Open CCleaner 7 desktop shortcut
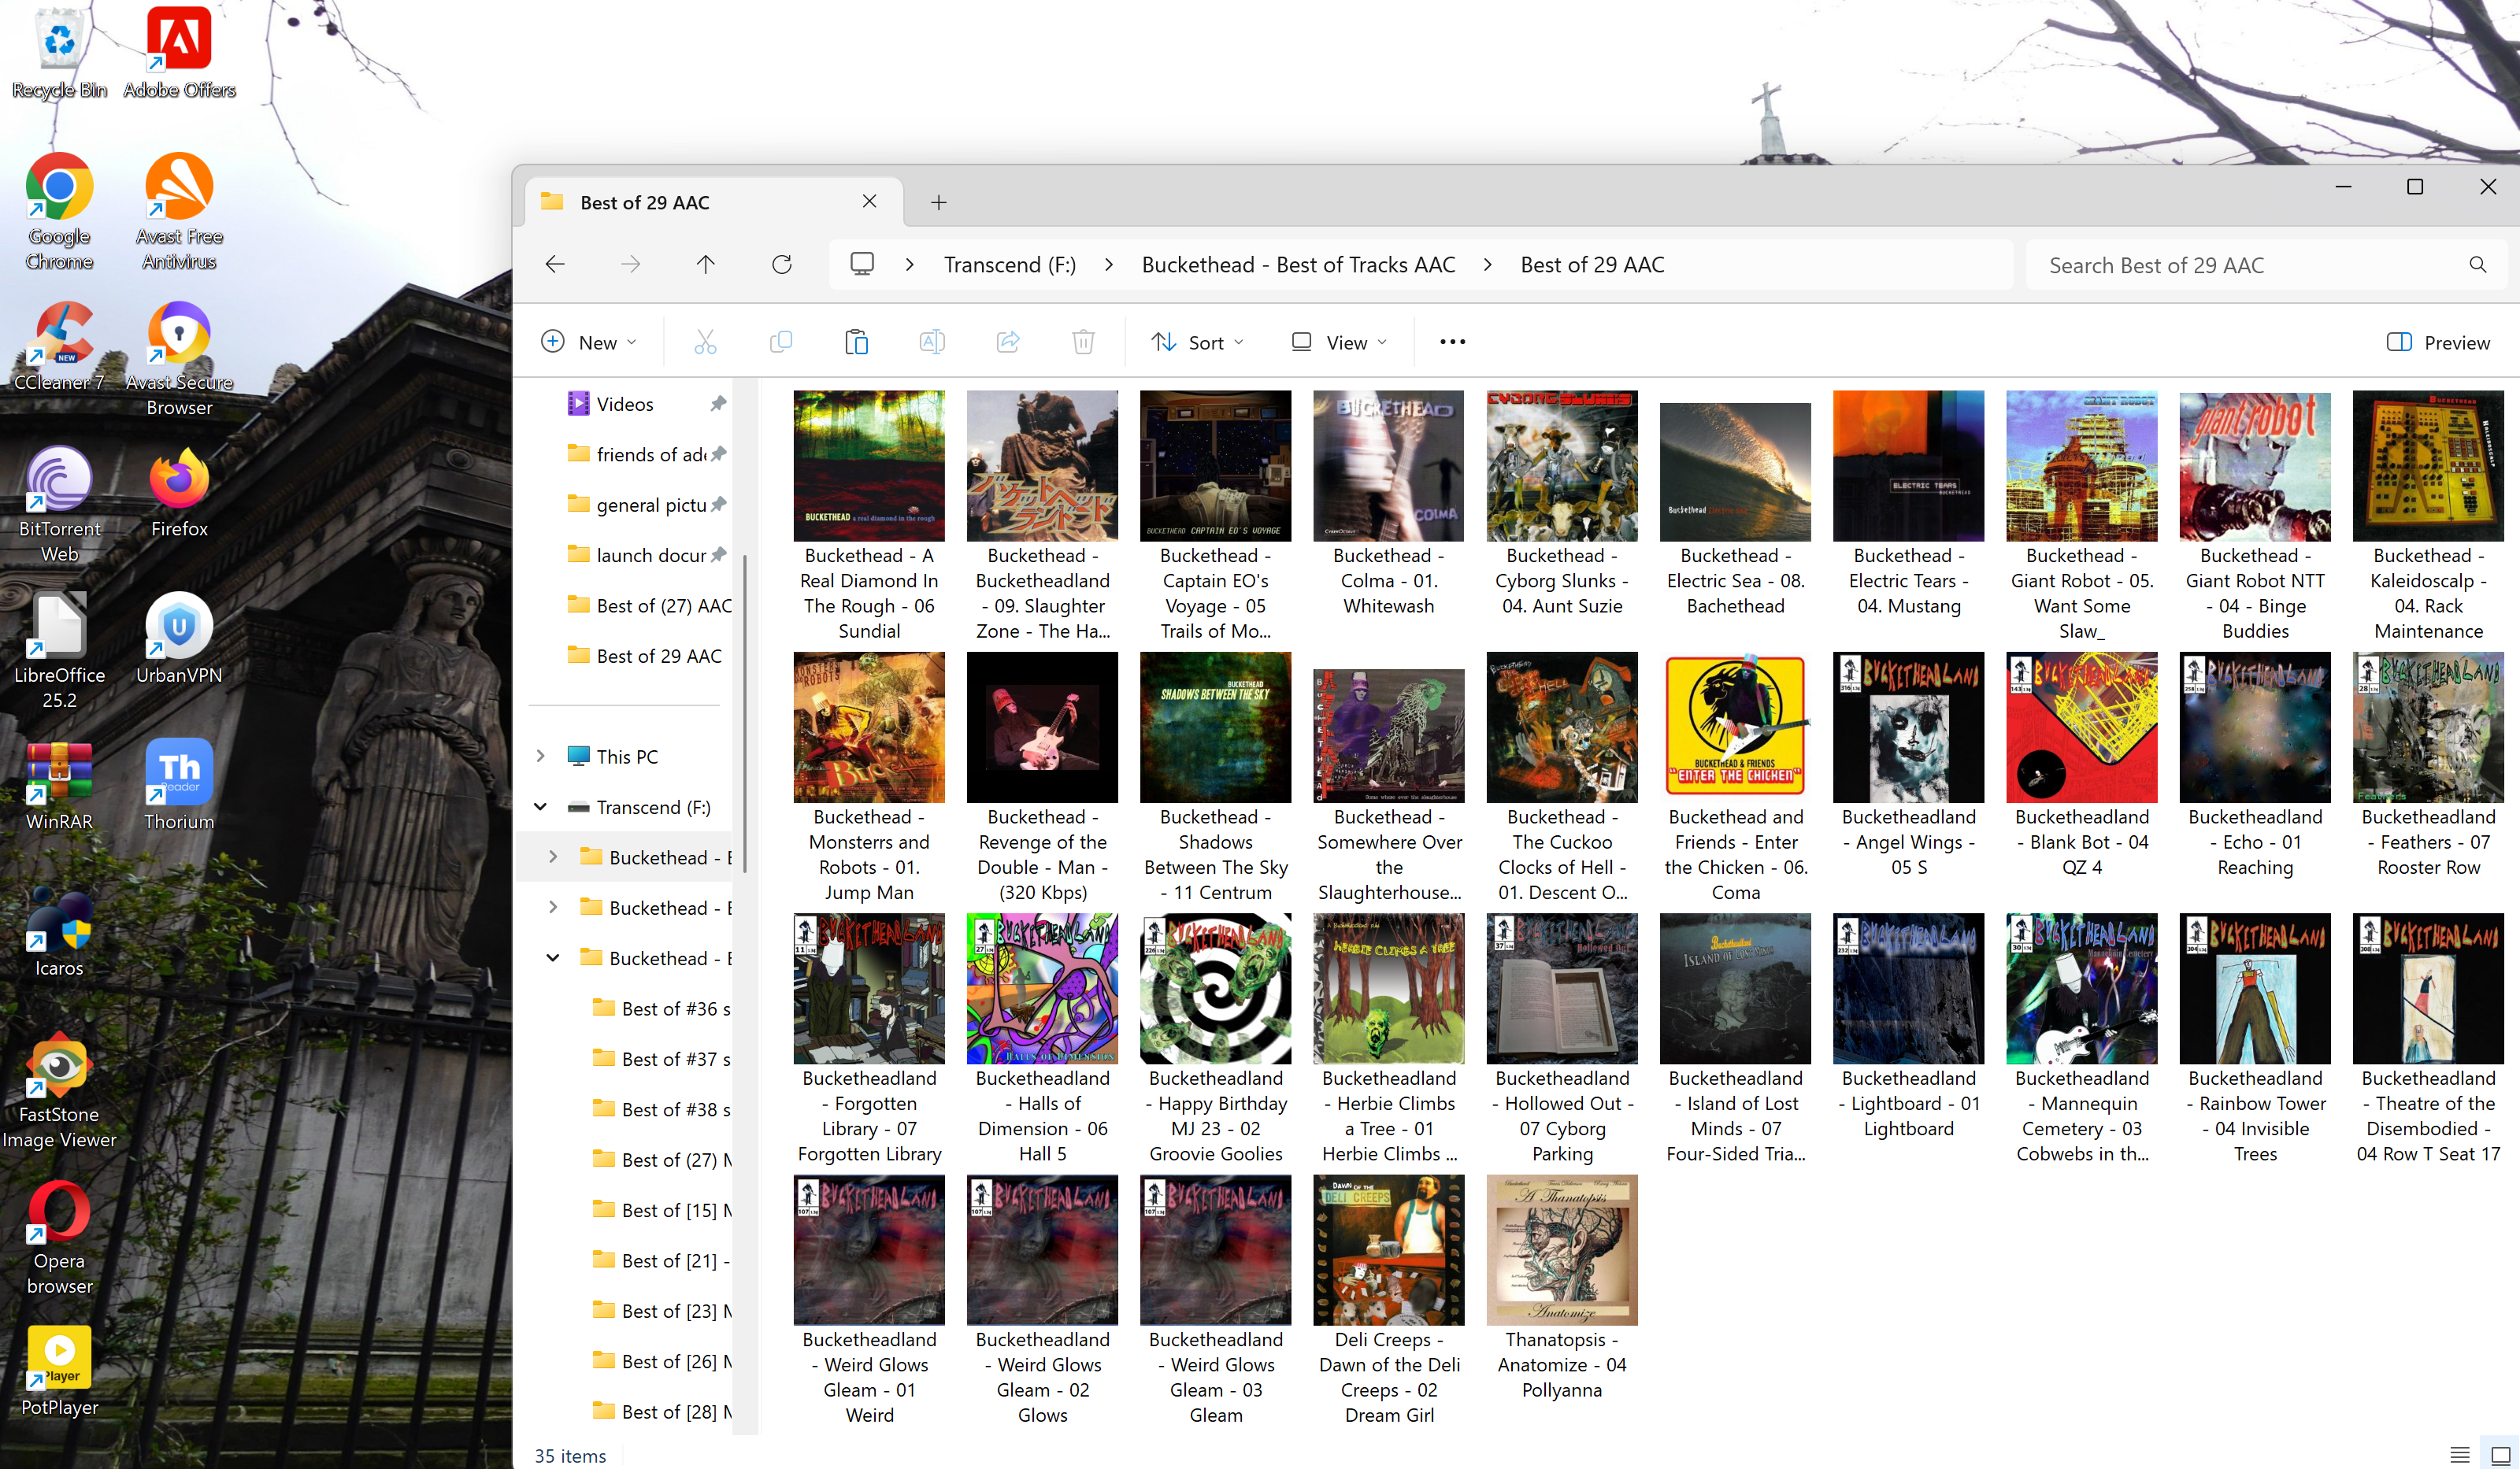 coord(59,346)
